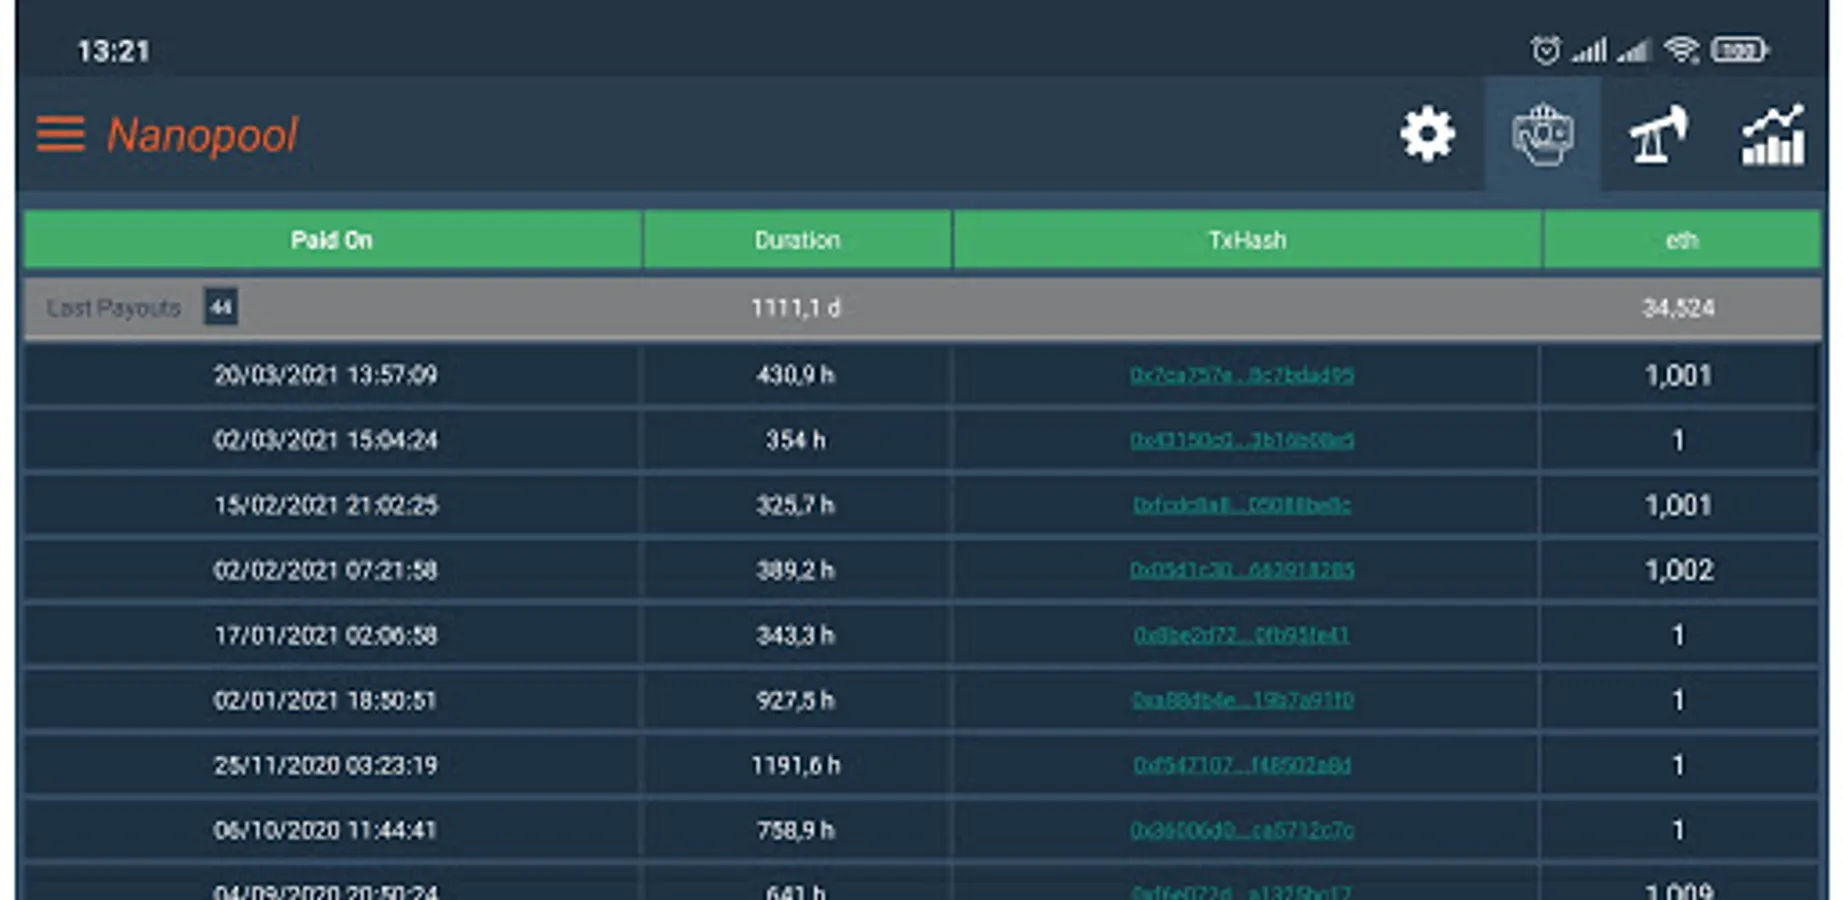Click the 758,9 h duration cell
Viewport: 1843px width, 900px height.
[x=796, y=830]
